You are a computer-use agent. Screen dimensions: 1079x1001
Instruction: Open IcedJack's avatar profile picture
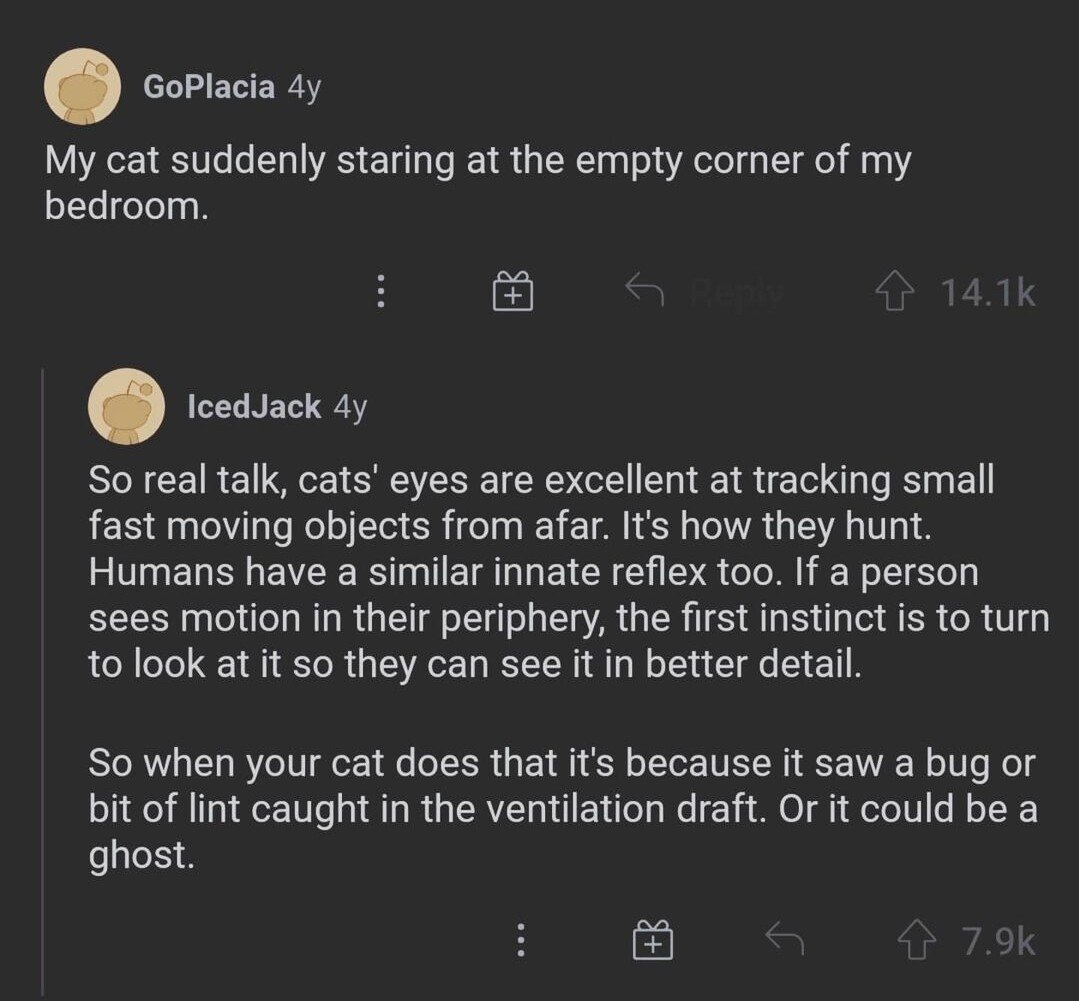point(127,407)
